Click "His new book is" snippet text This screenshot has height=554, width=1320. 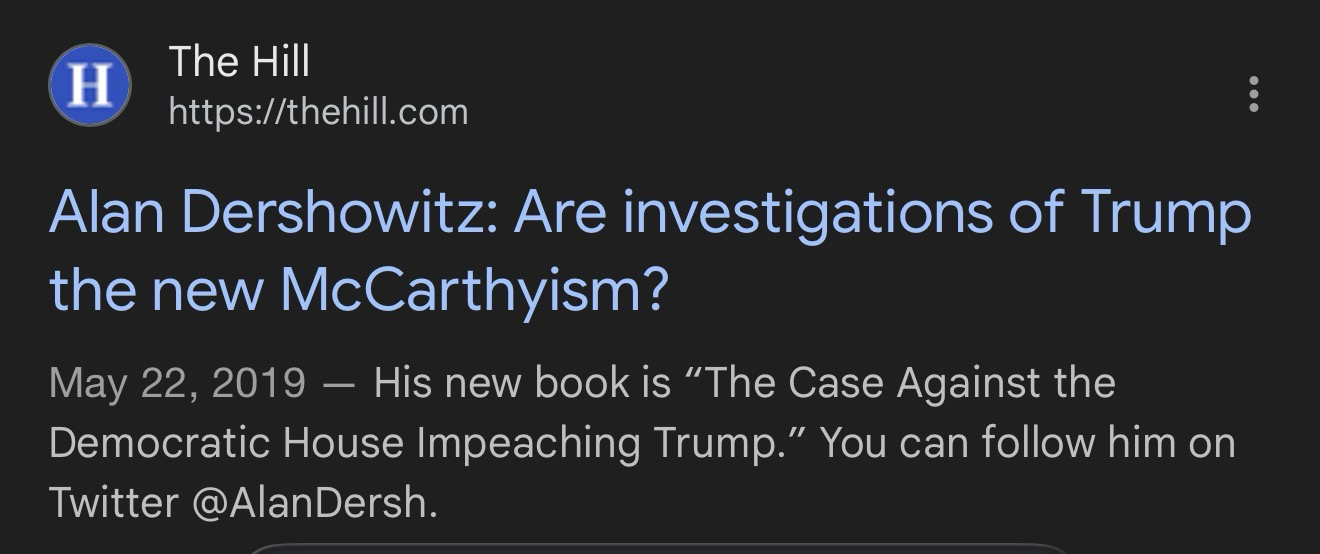522,383
